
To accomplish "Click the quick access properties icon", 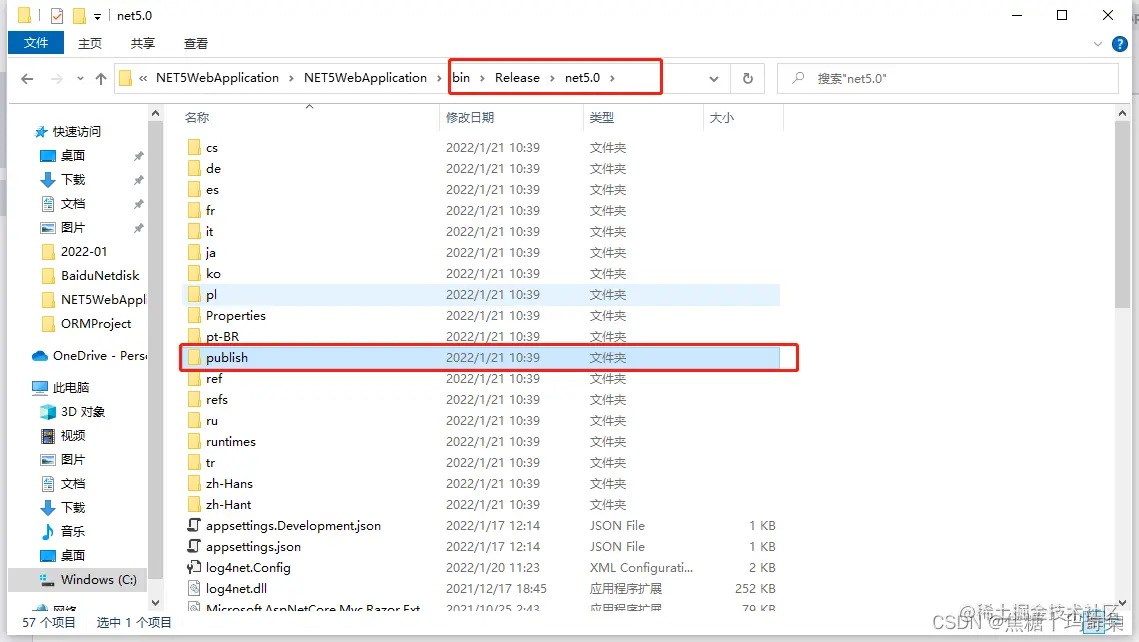I will 57,15.
